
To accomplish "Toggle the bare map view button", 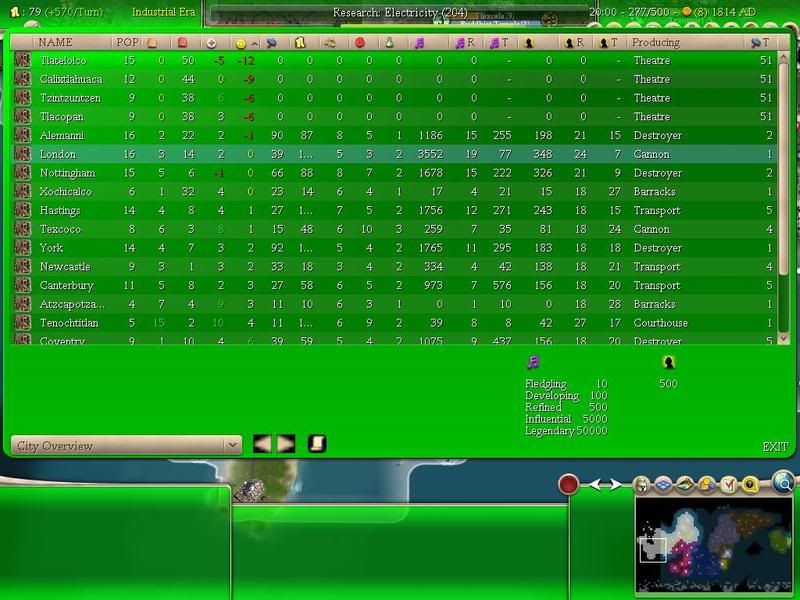I will click(685, 485).
